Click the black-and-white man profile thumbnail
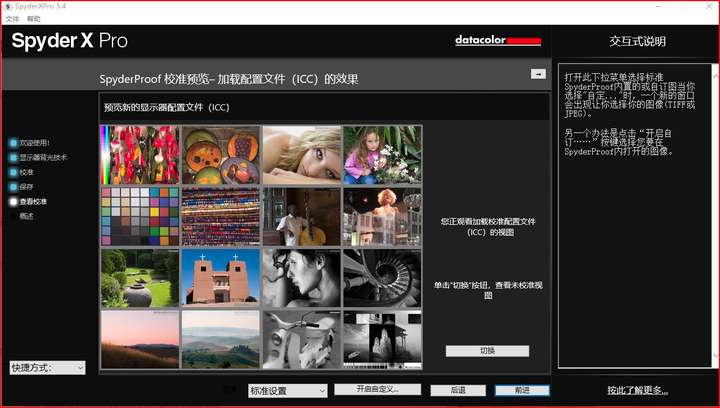720x408 pixels. click(x=302, y=278)
